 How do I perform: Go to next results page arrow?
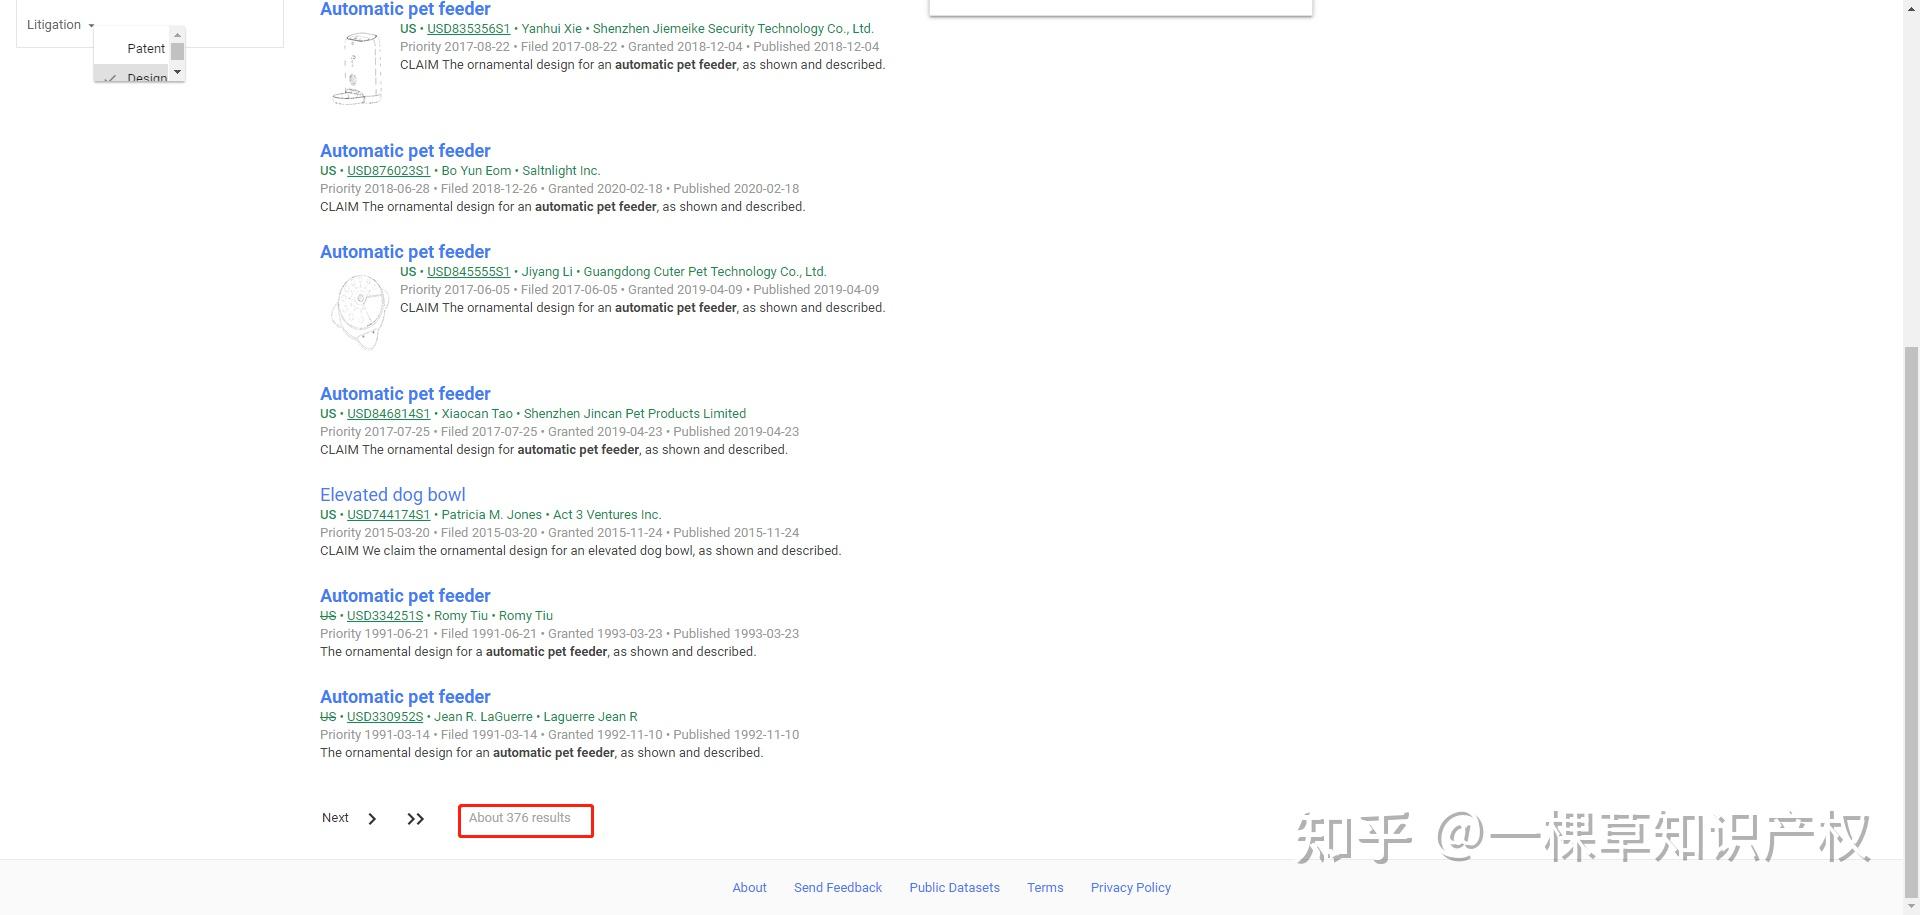pyautogui.click(x=372, y=819)
